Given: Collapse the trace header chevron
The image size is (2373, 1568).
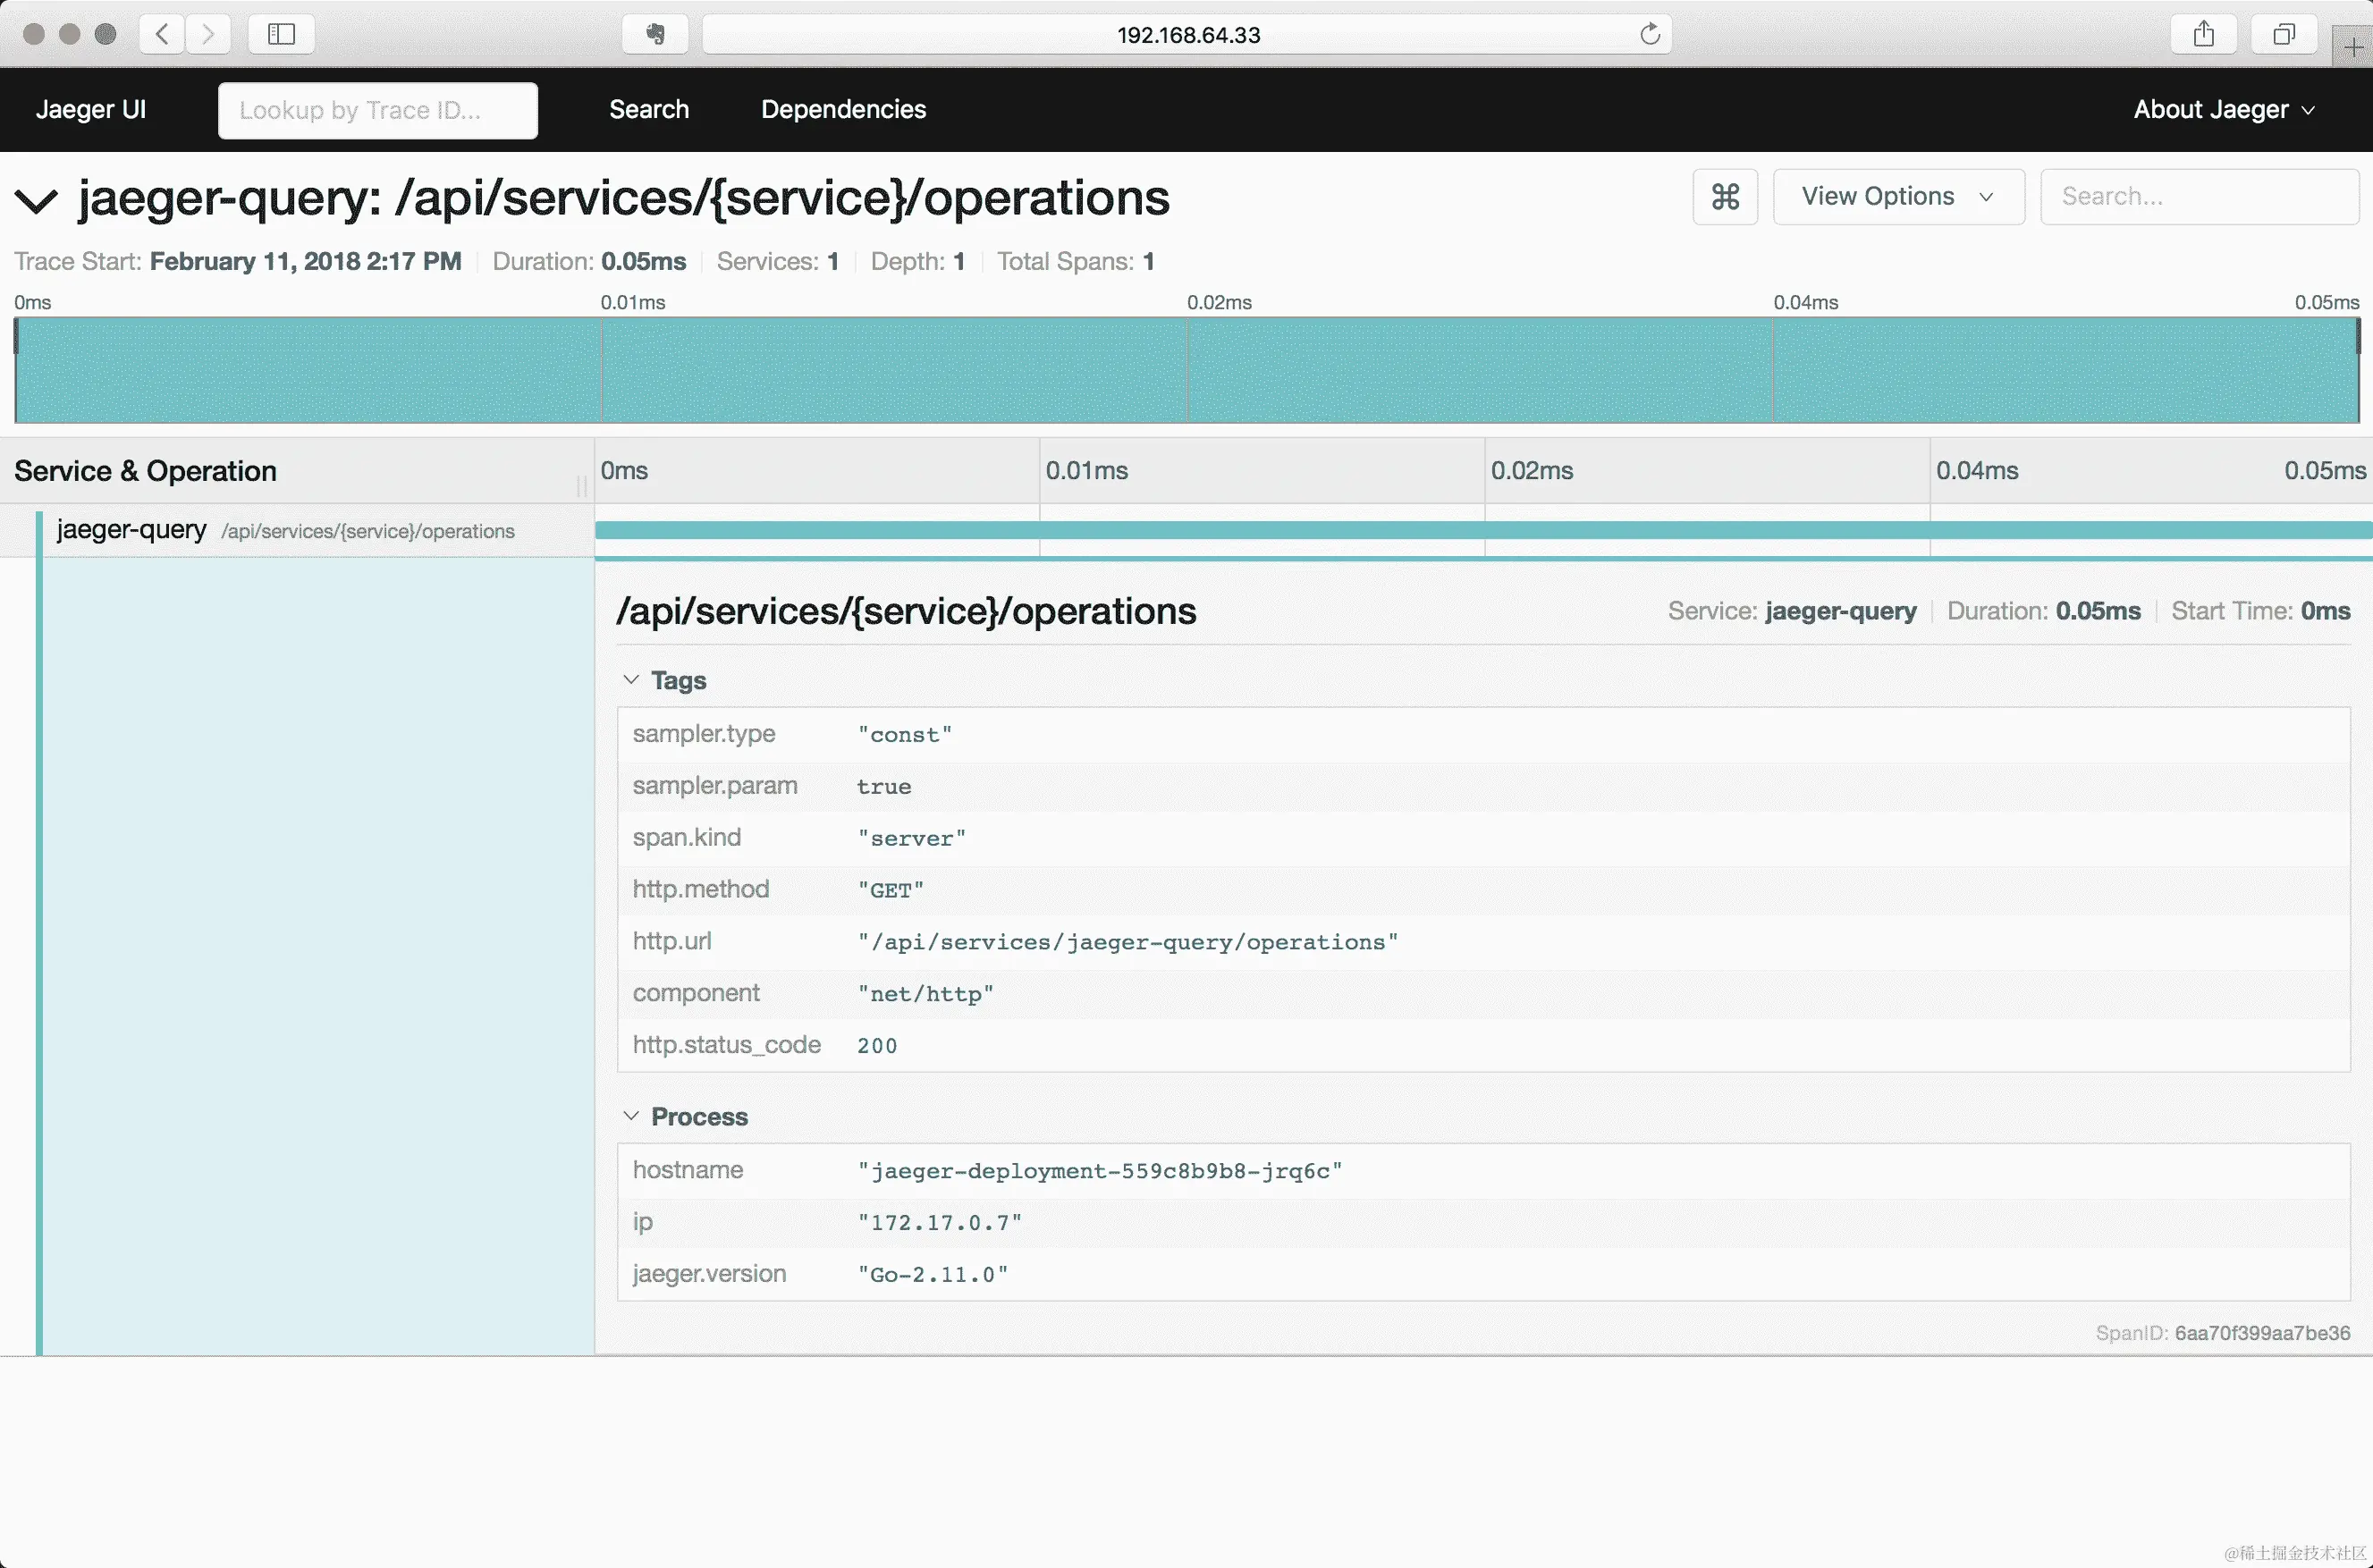Looking at the screenshot, I should [37, 200].
